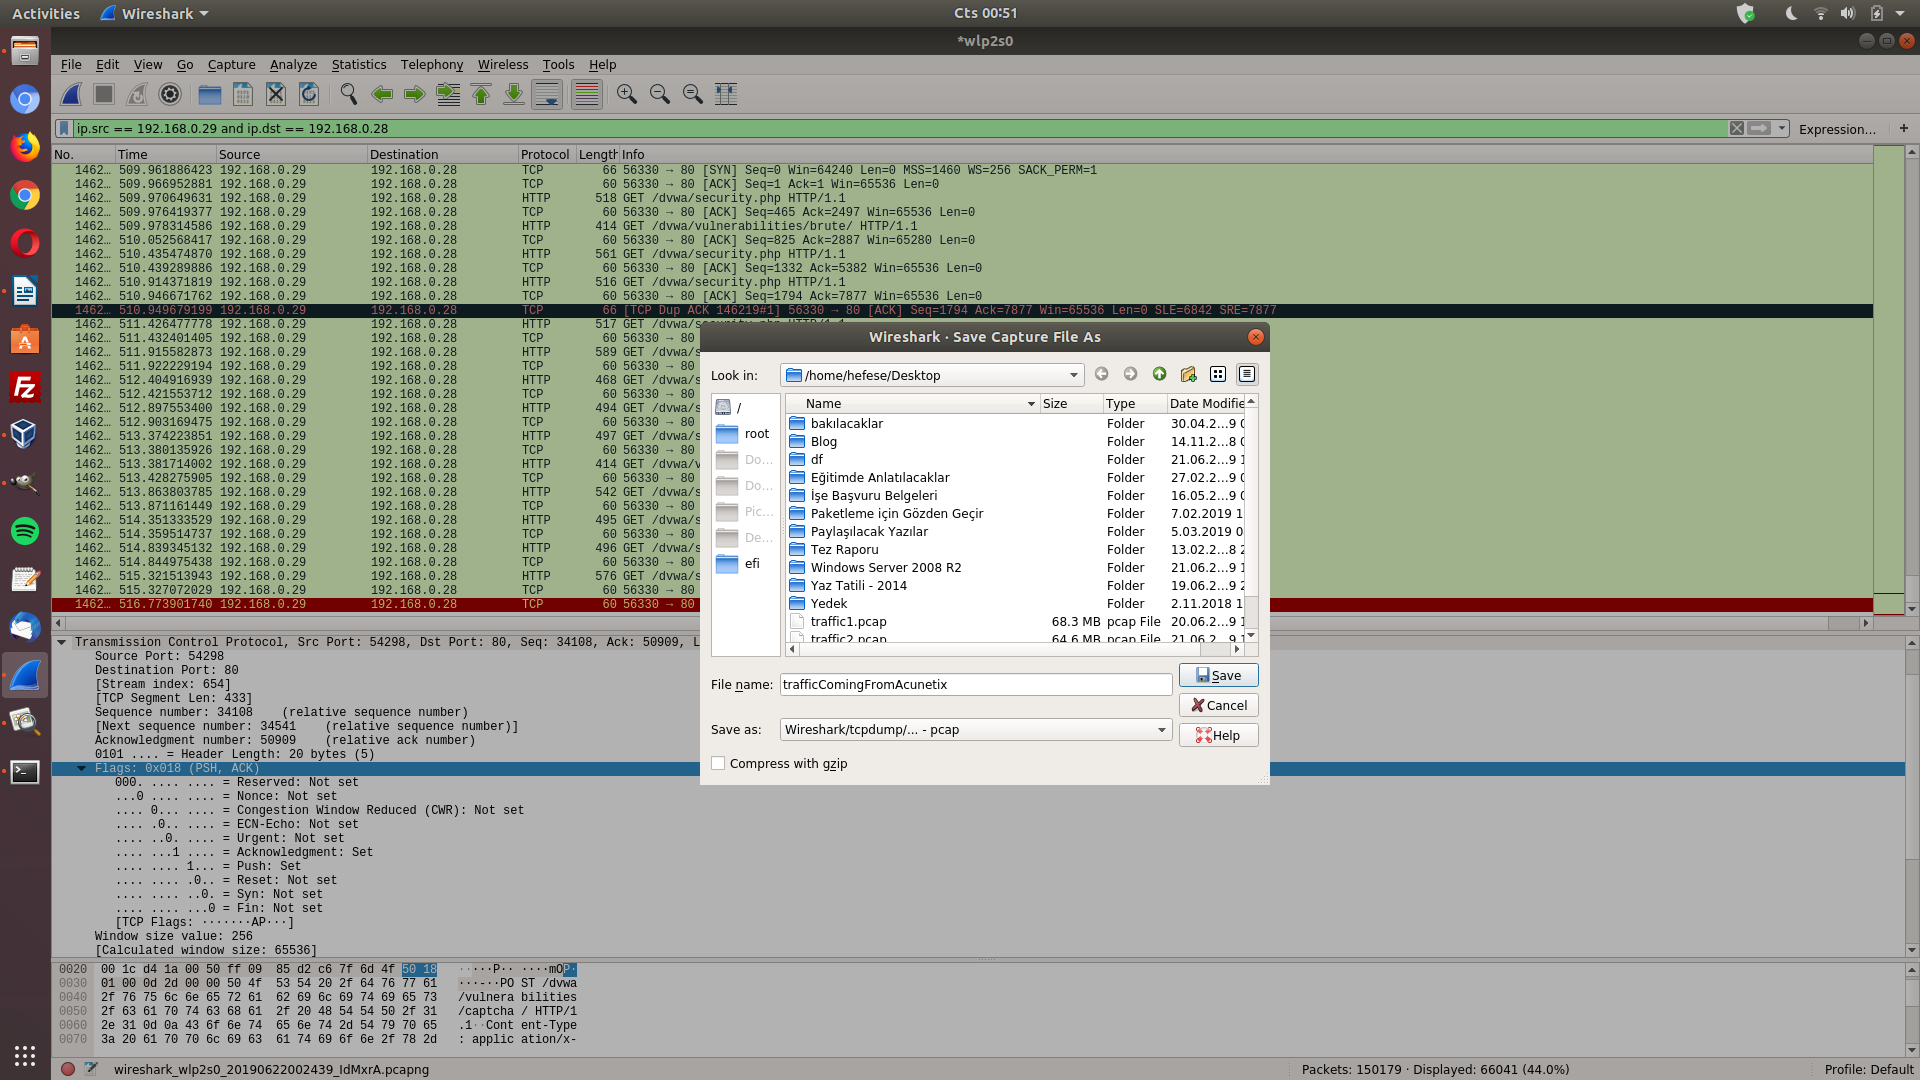Viewport: 1920px width, 1080px height.
Task: Switch to detail view mode
Action: coord(1246,374)
